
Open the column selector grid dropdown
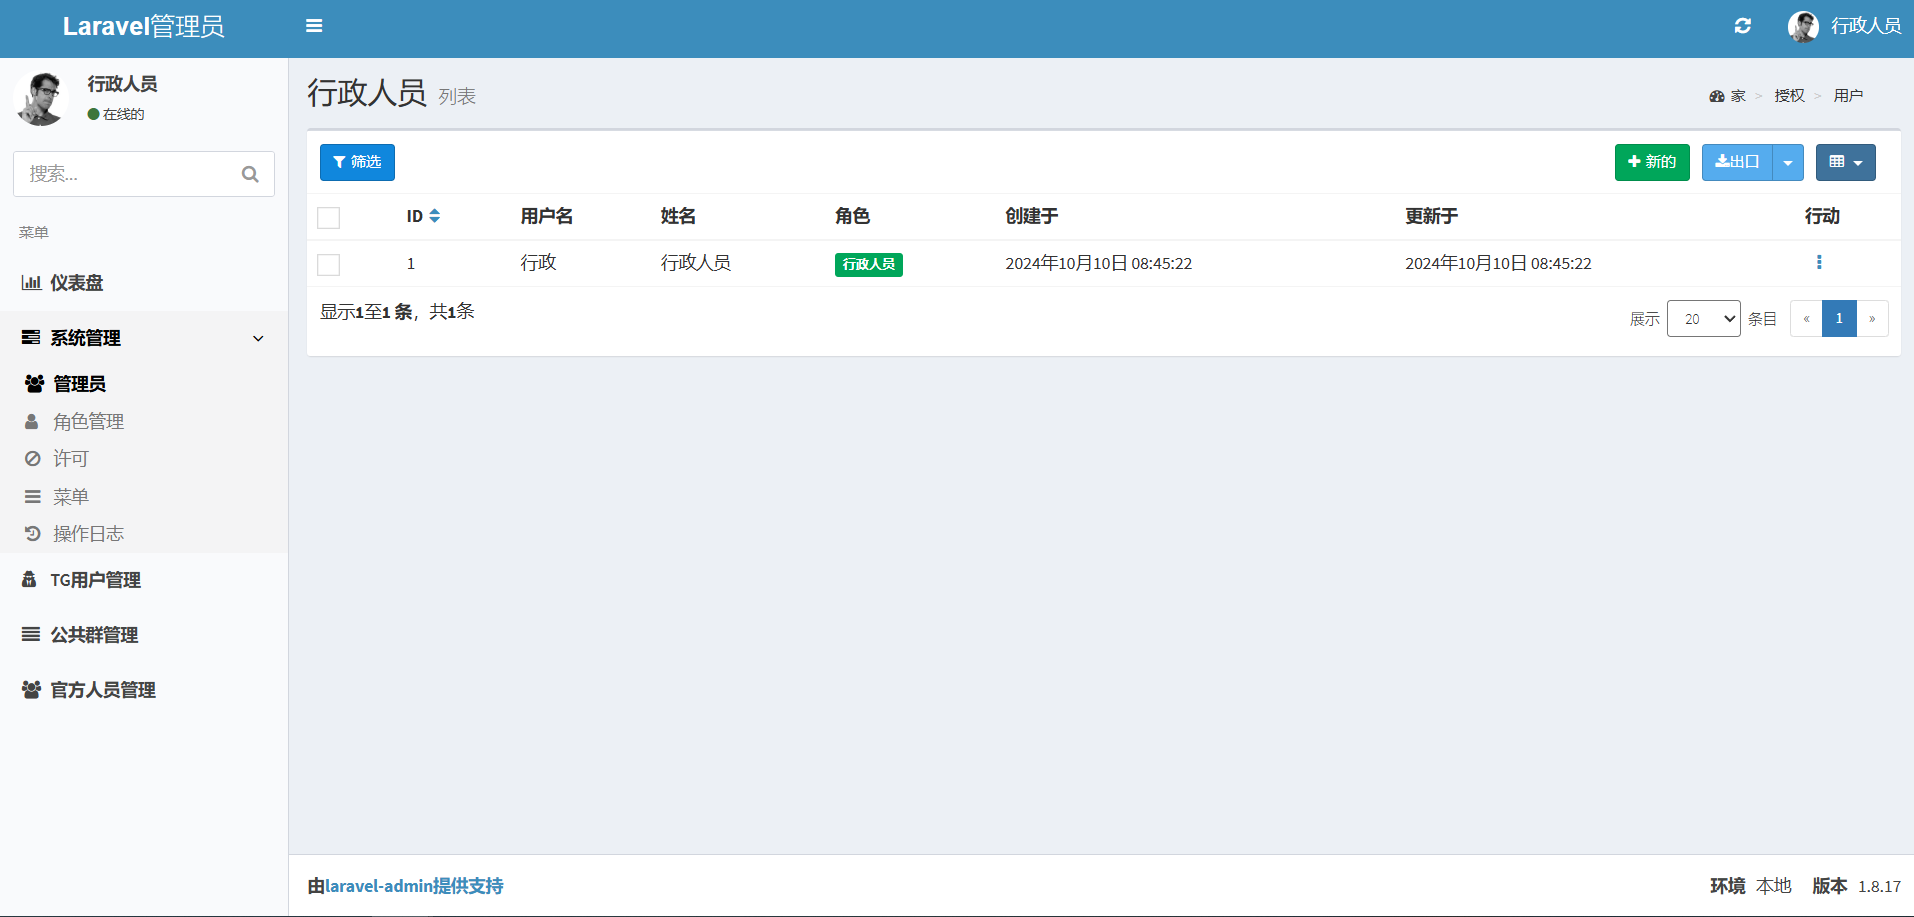[1845, 163]
